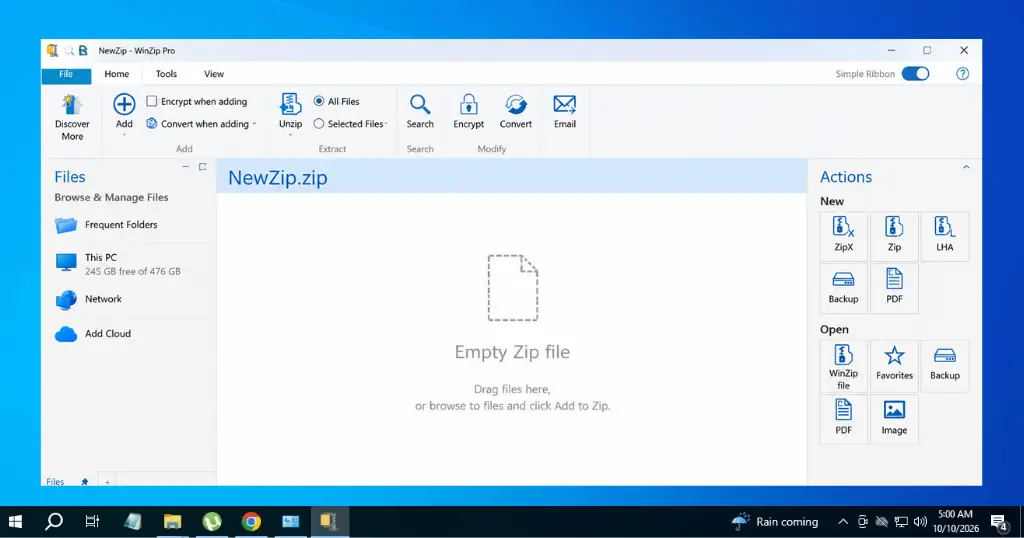Open Task View on the taskbar

click(x=92, y=521)
